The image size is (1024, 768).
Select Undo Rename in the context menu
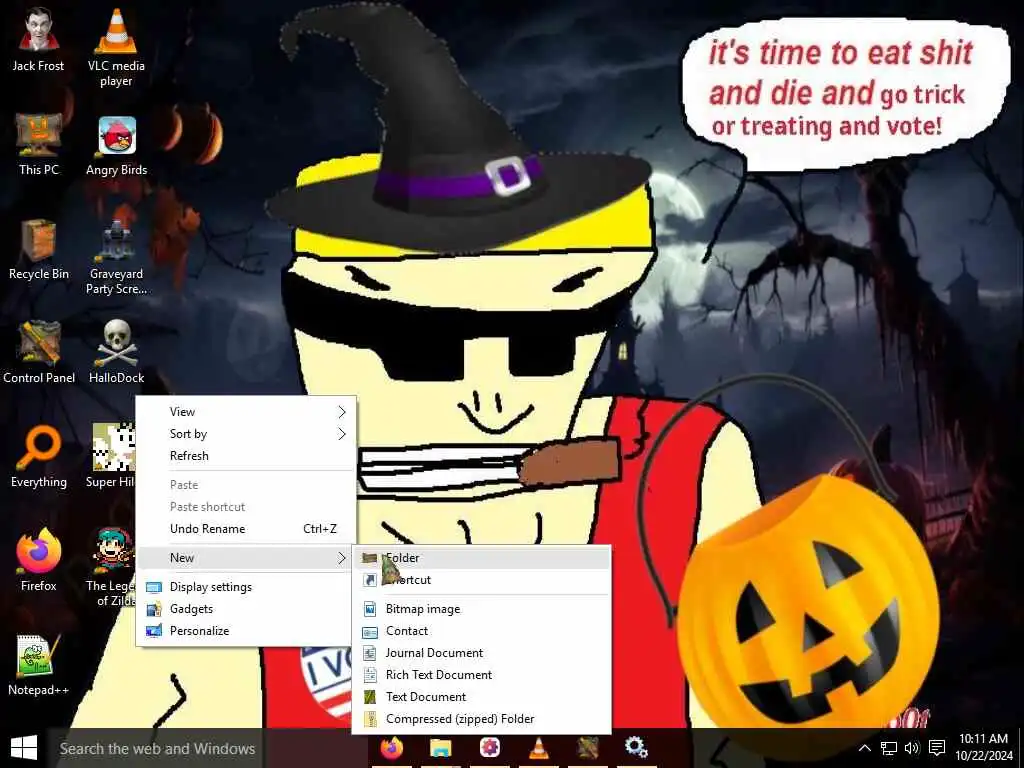(x=246, y=529)
